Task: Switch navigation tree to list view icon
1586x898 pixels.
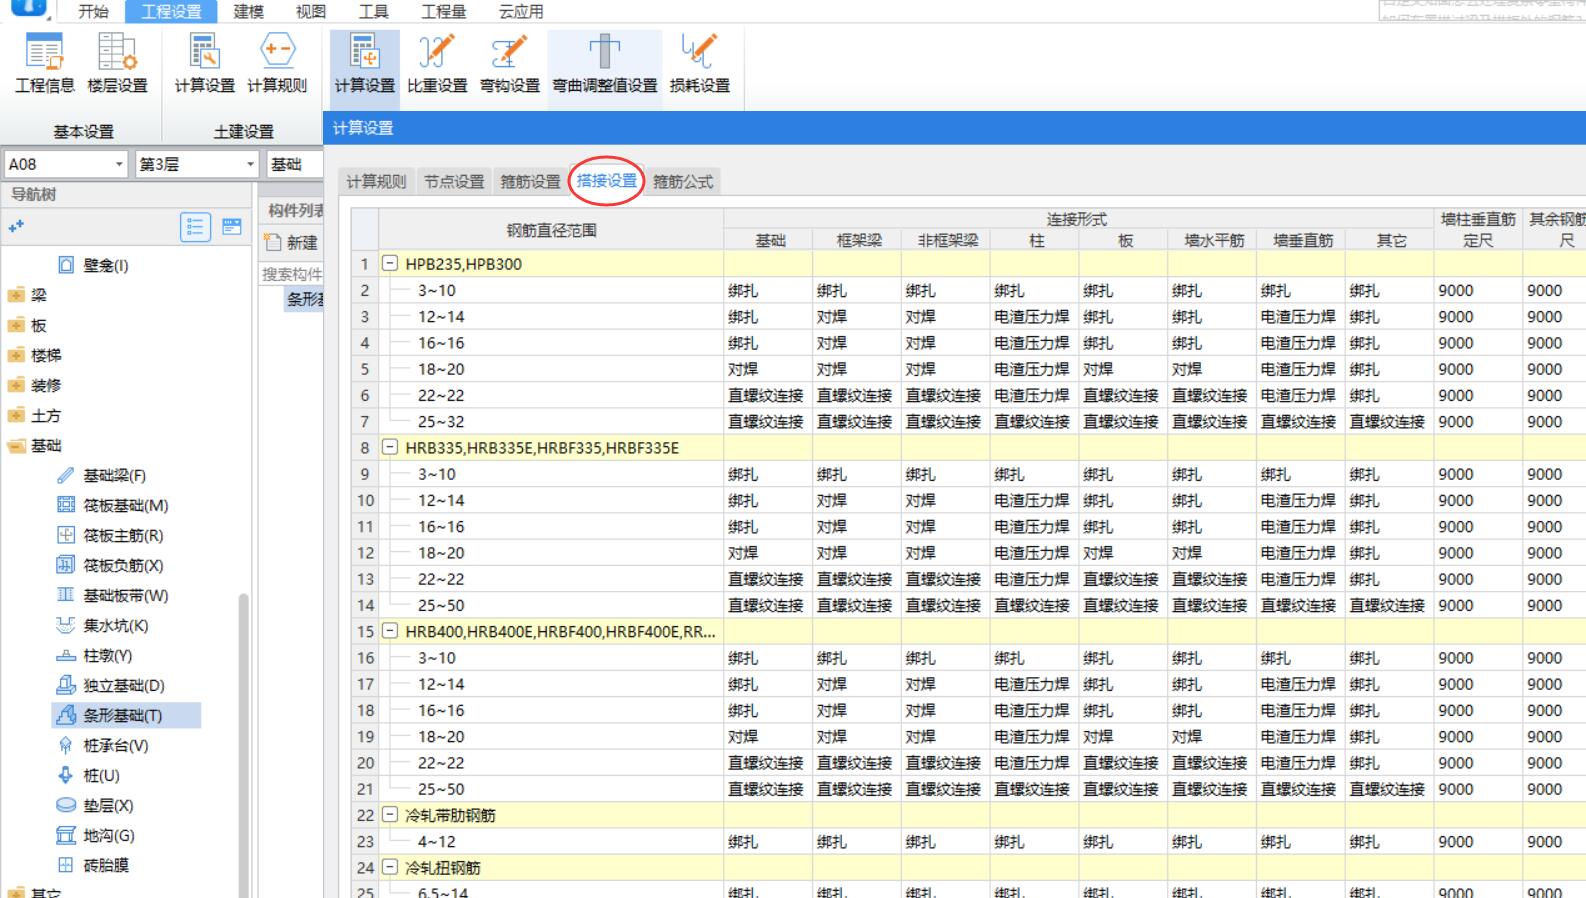Action: click(195, 227)
